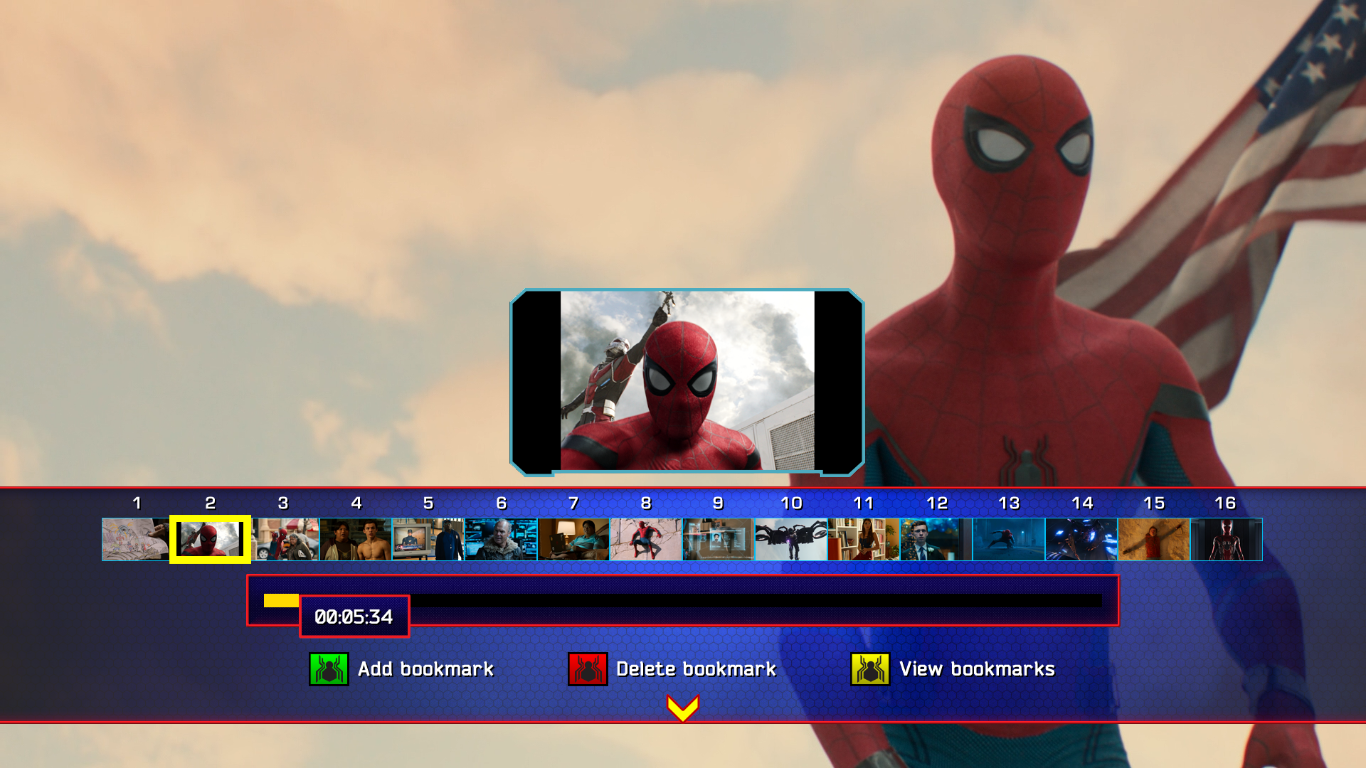Click the green spider Add bookmark icon
The image size is (1366, 768).
point(329,669)
